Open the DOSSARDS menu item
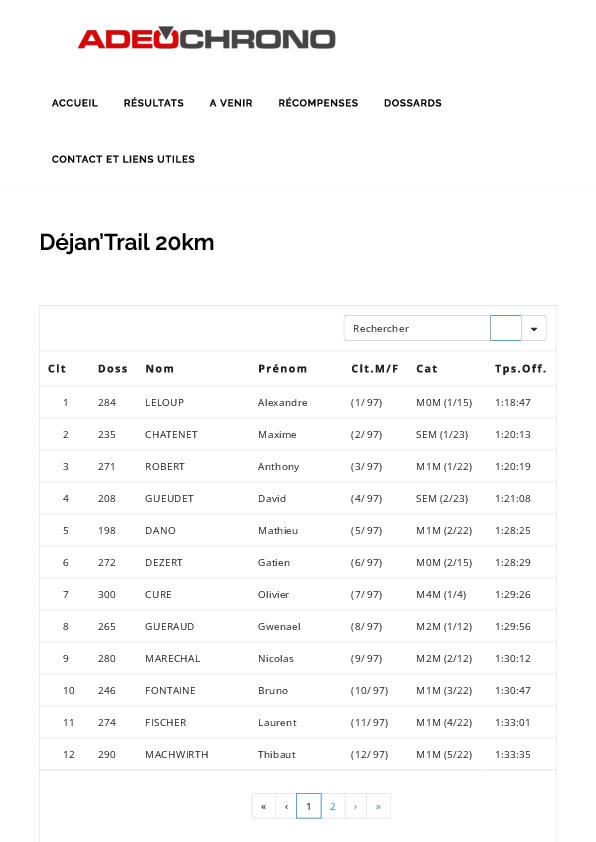This screenshot has height=842, width=596. click(x=412, y=103)
